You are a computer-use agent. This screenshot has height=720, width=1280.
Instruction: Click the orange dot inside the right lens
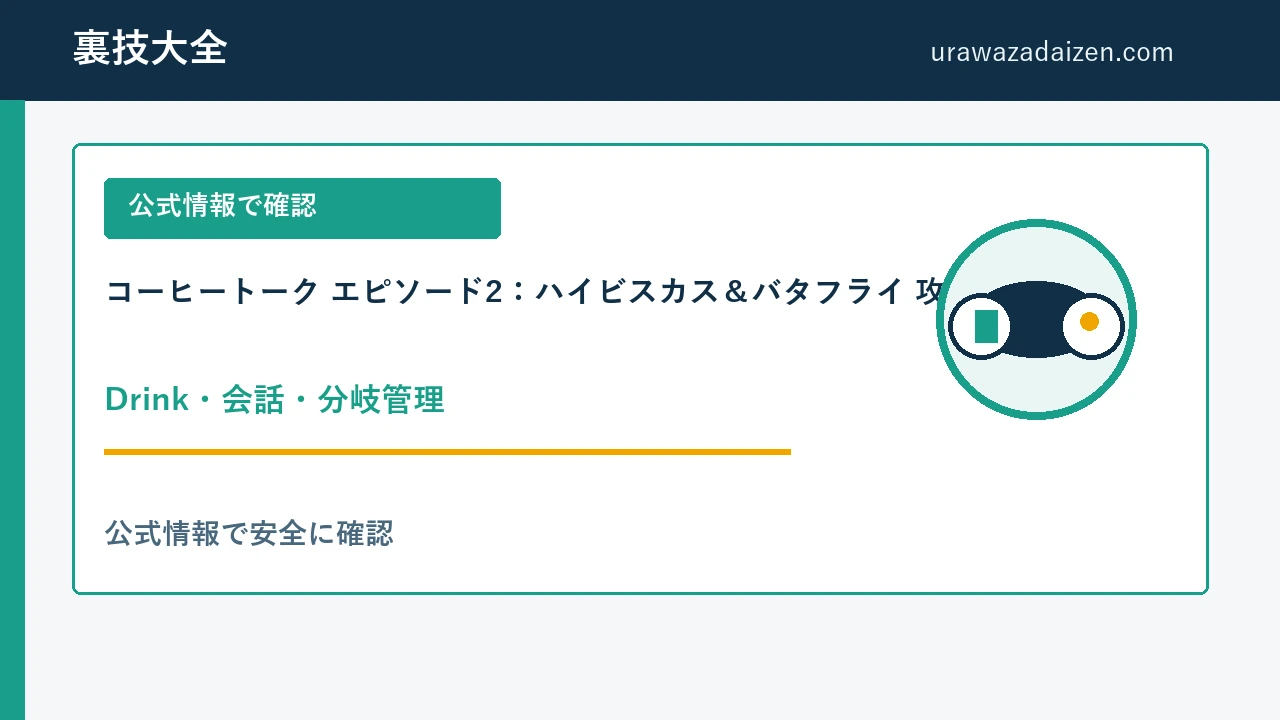(1089, 321)
